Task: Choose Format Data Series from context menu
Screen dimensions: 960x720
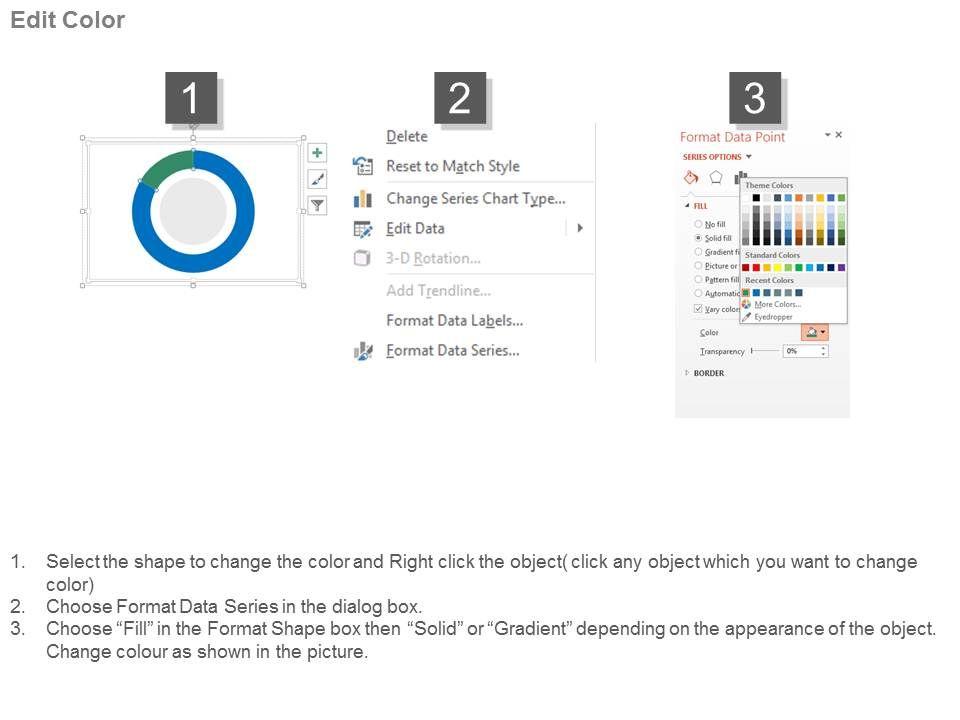Action: click(452, 351)
